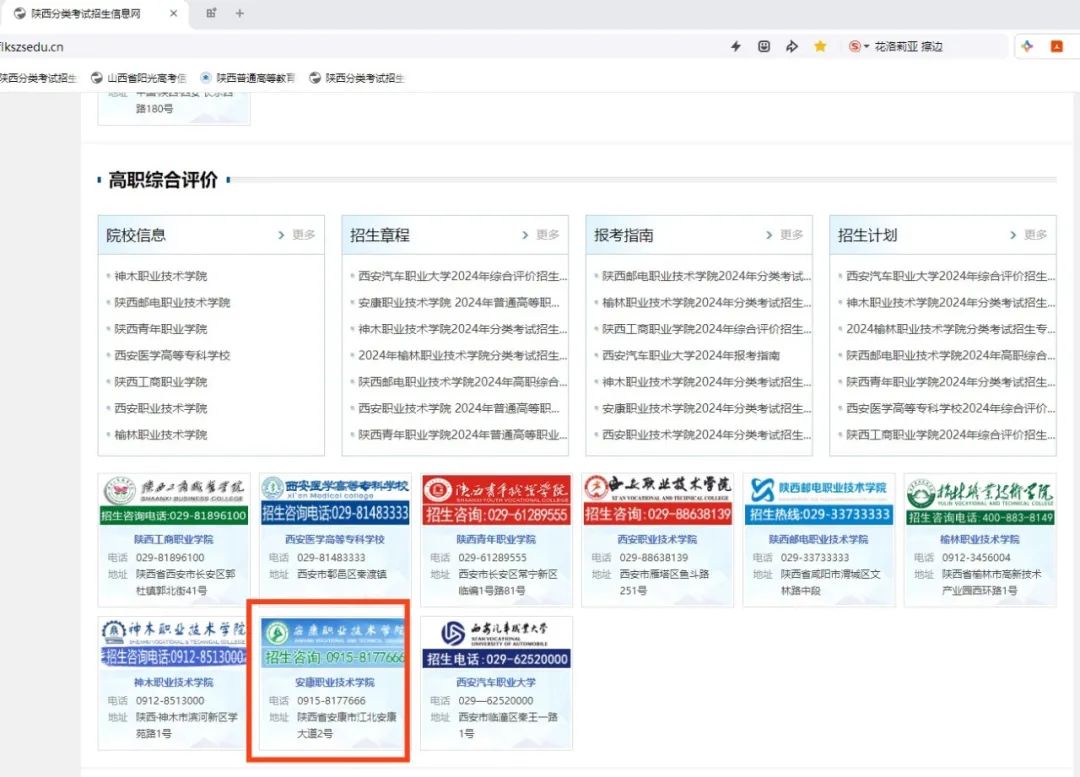Click the orange extension icon in toolbar

pyautogui.click(x=1056, y=46)
